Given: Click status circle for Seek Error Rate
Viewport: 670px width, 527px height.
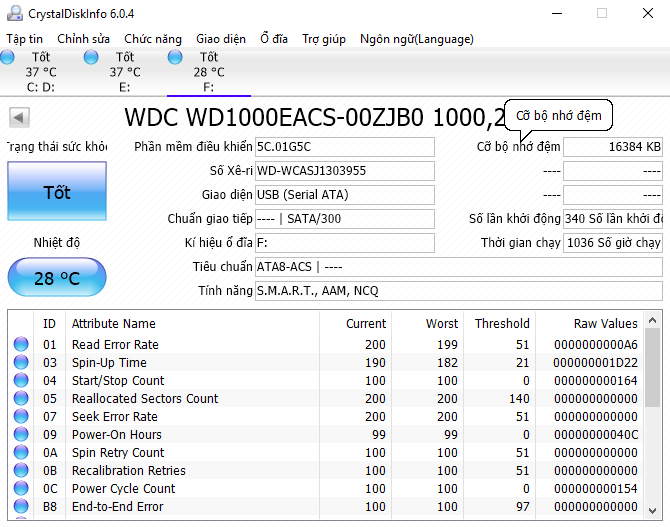Looking at the screenshot, I should (x=21, y=416).
